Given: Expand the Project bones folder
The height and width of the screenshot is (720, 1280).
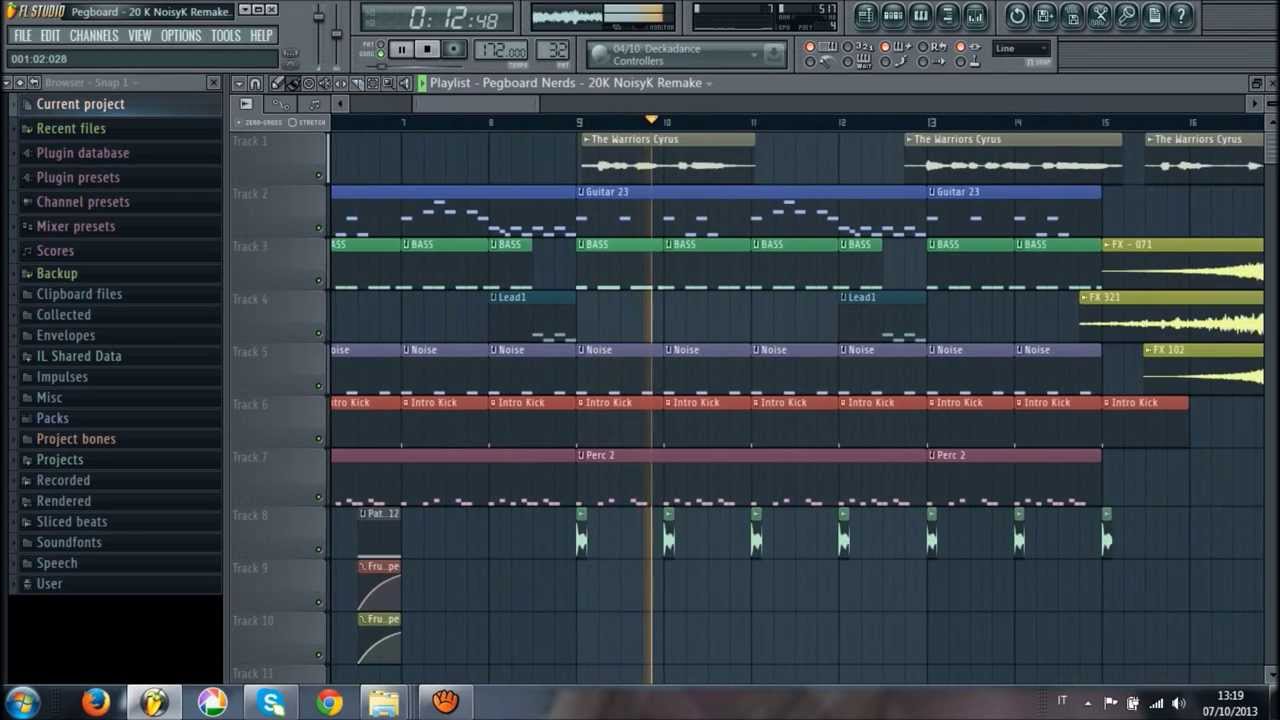Looking at the screenshot, I should [75, 439].
